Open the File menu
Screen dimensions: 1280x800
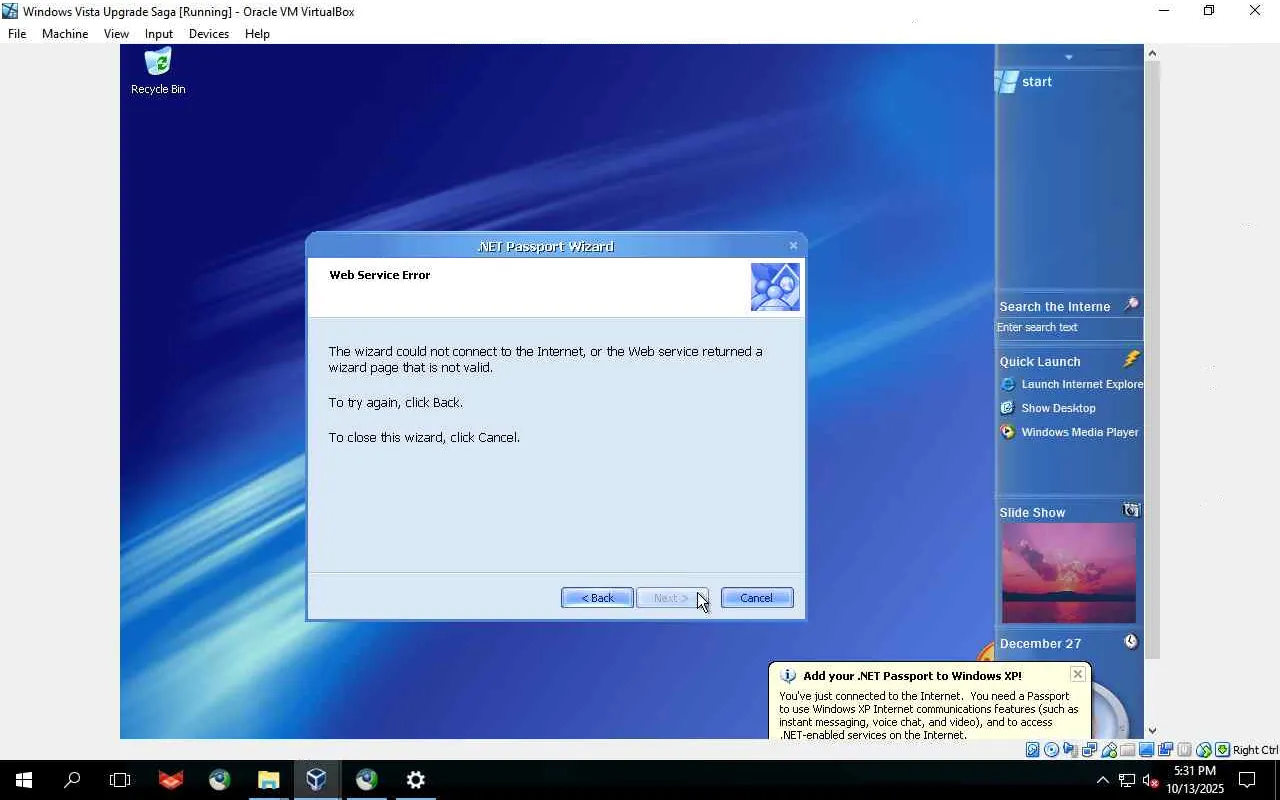[x=17, y=33]
